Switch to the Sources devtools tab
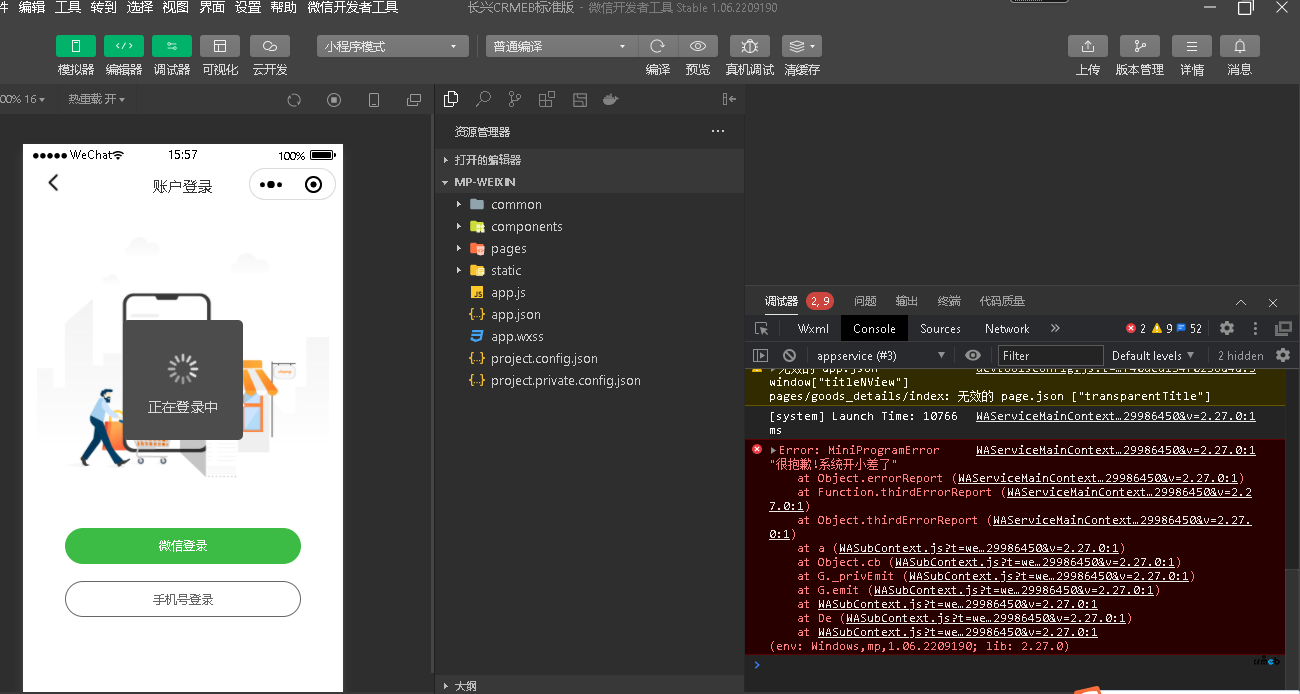1300x694 pixels. [x=940, y=328]
